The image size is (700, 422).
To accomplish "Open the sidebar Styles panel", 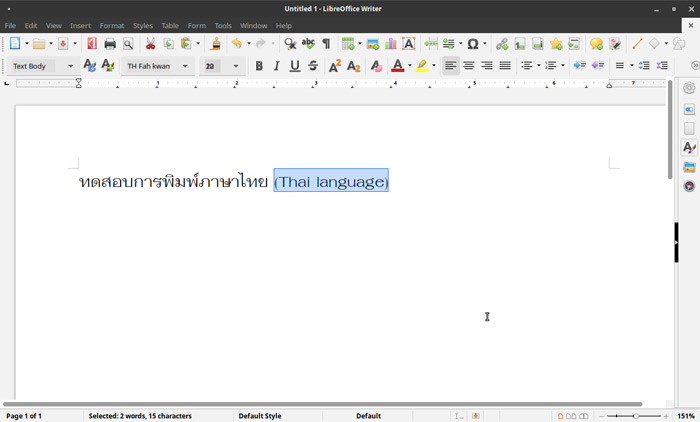I will click(689, 148).
